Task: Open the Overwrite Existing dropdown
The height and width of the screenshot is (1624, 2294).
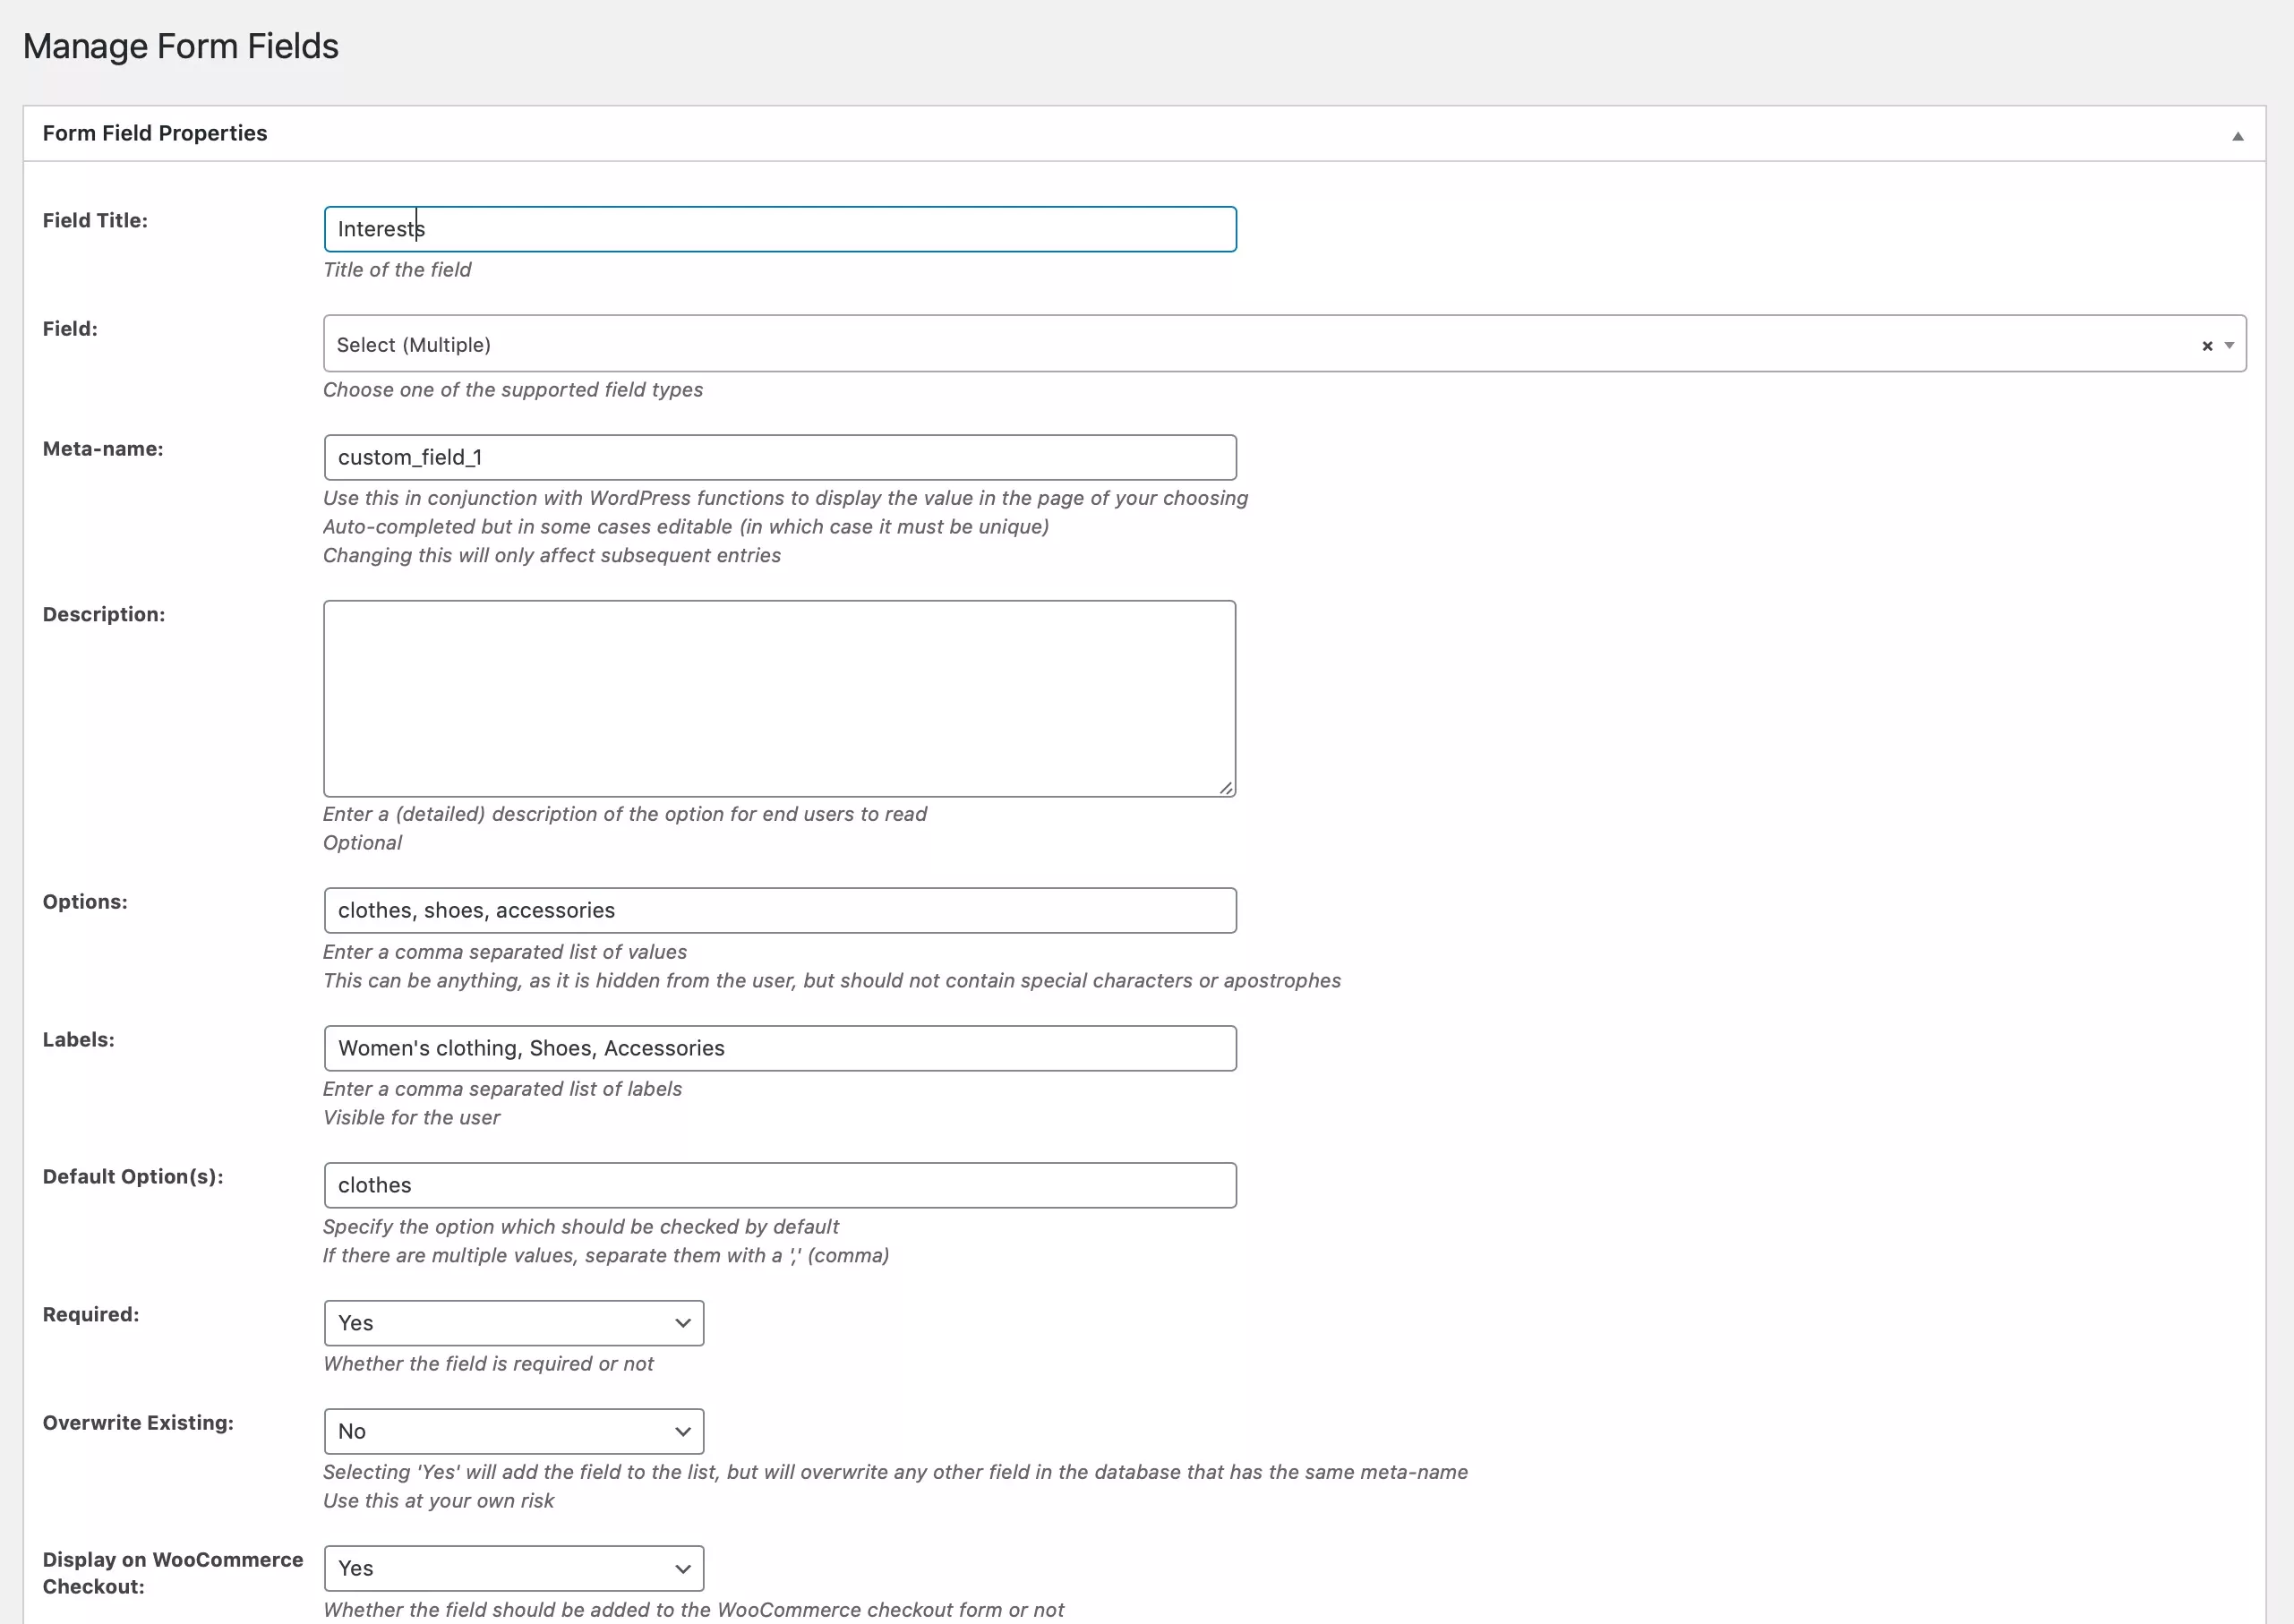Action: coord(514,1431)
